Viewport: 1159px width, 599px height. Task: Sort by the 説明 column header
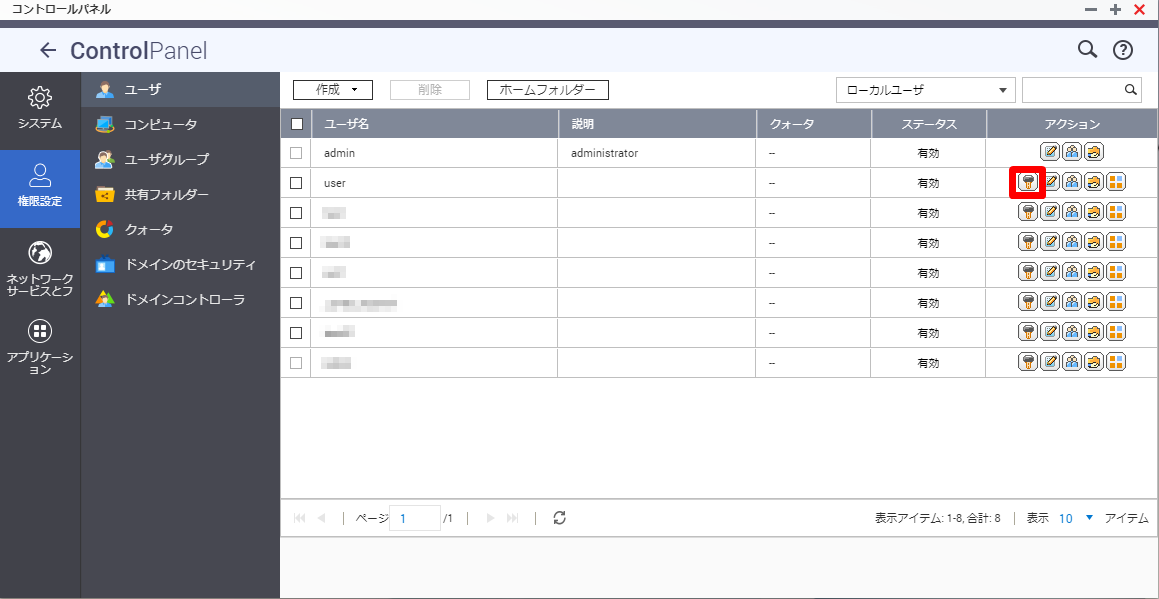point(657,124)
